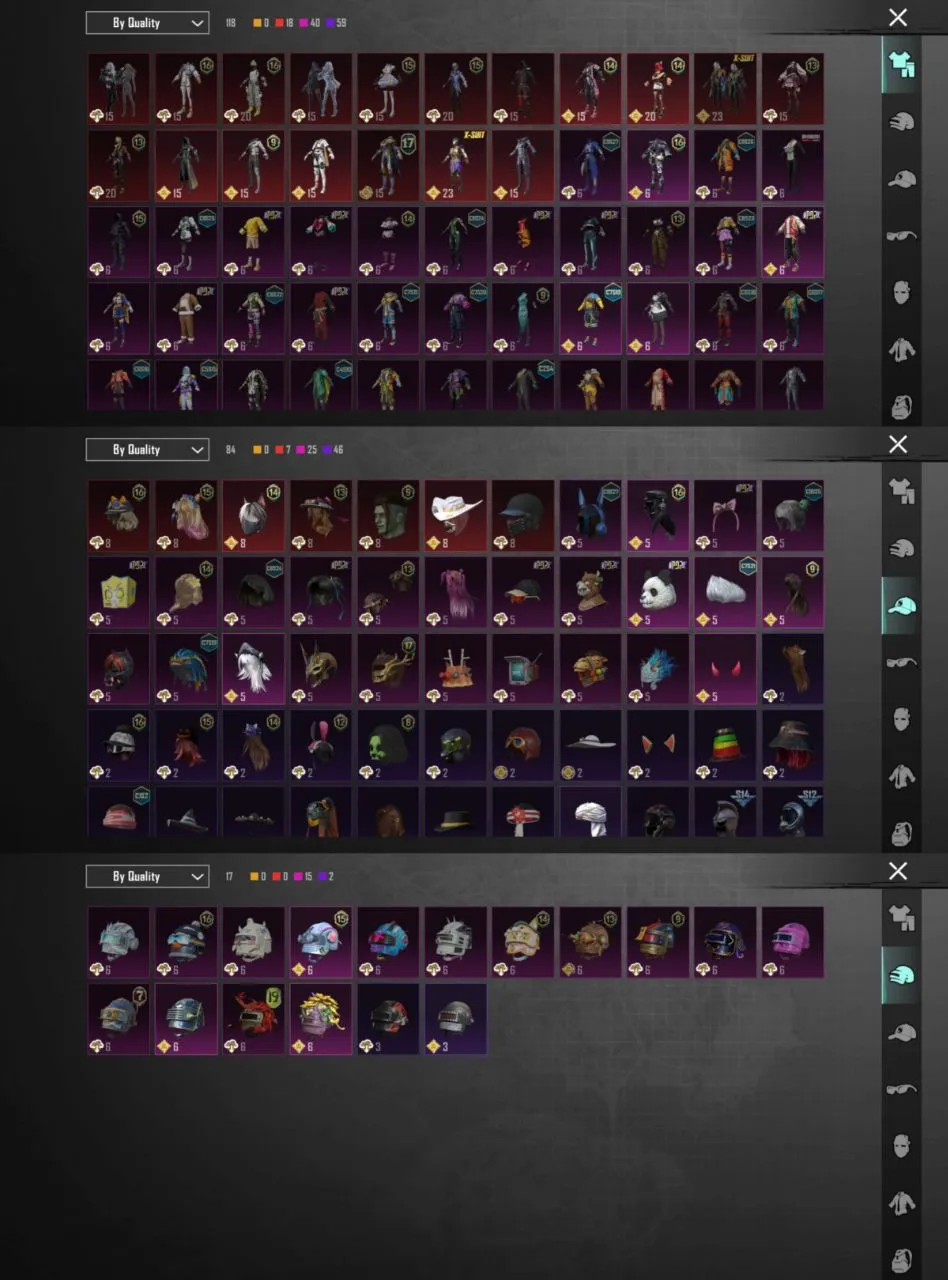Expand By Quality dropdown in 84-item panel
The image size is (948, 1280).
pos(147,449)
